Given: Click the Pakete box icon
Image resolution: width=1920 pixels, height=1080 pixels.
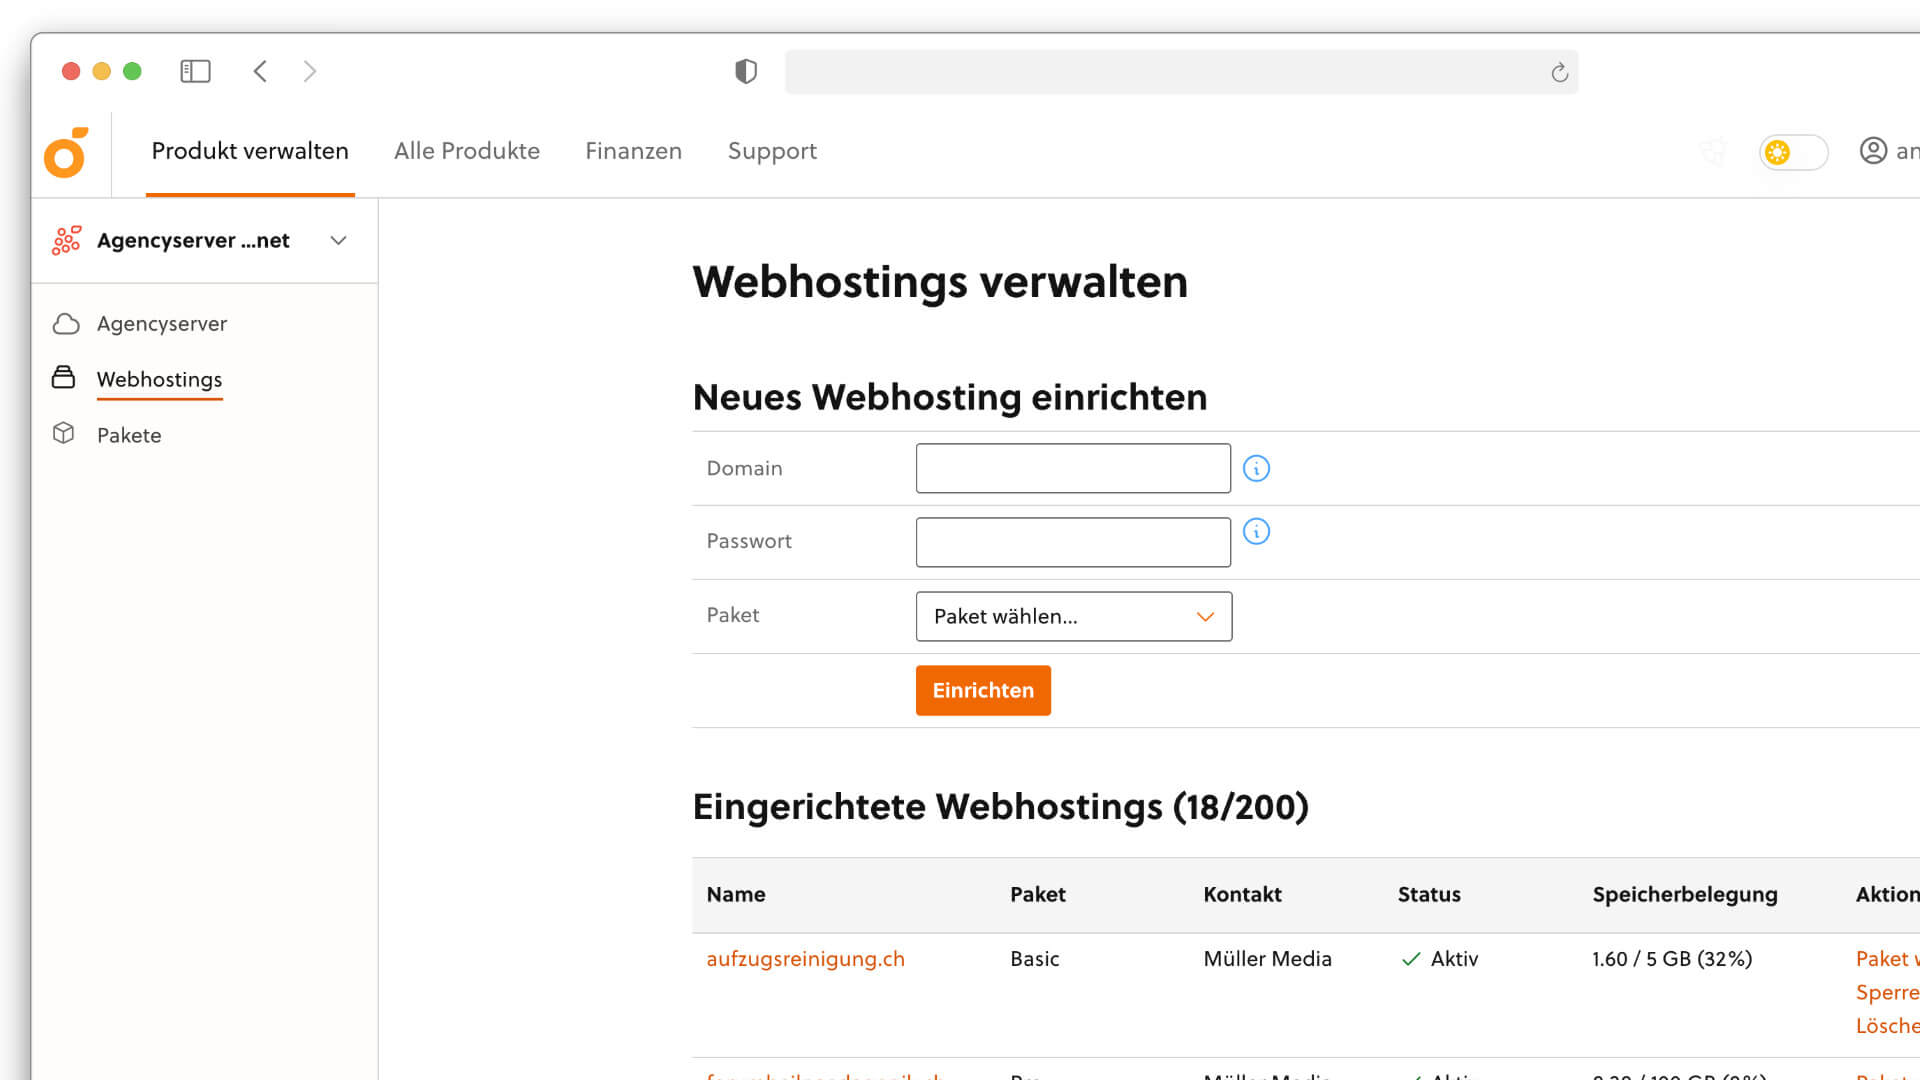Looking at the screenshot, I should 64,434.
